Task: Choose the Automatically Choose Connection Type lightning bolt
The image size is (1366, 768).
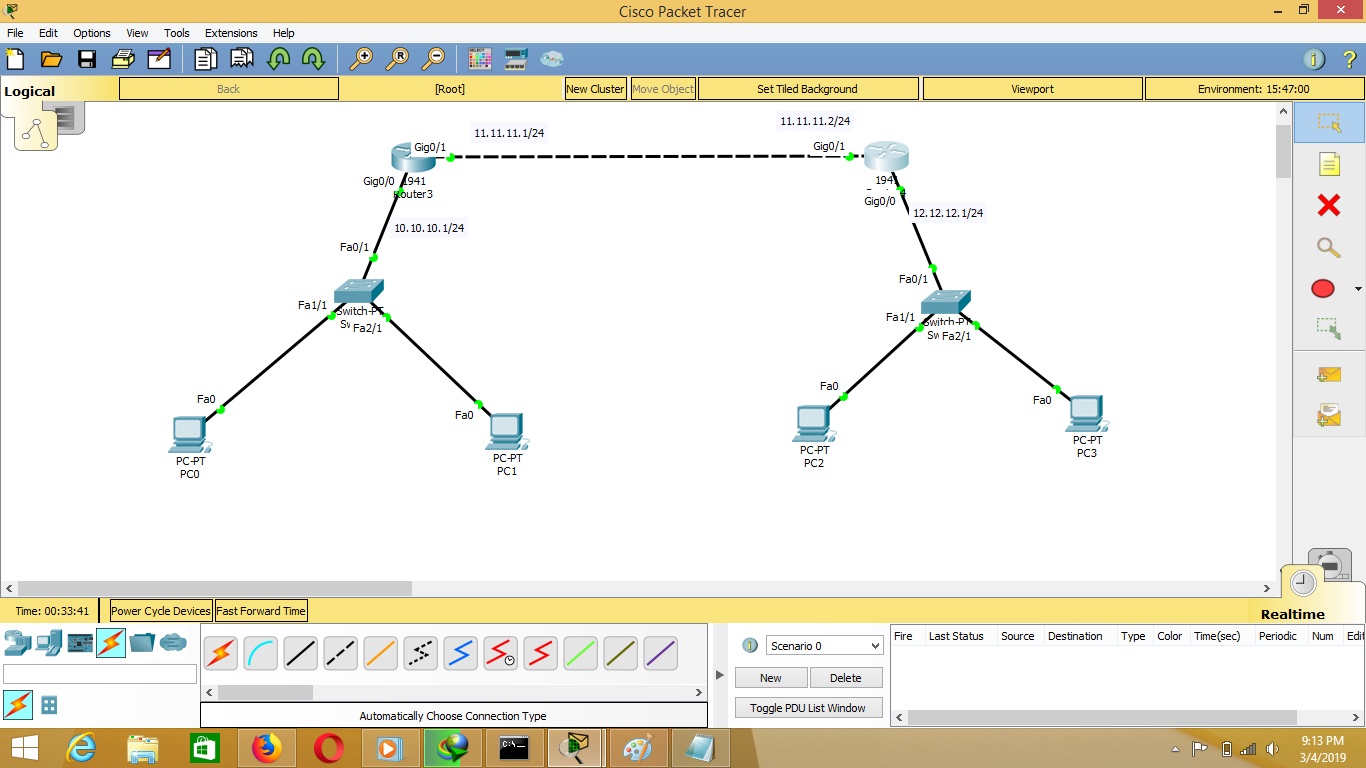Action: point(220,652)
